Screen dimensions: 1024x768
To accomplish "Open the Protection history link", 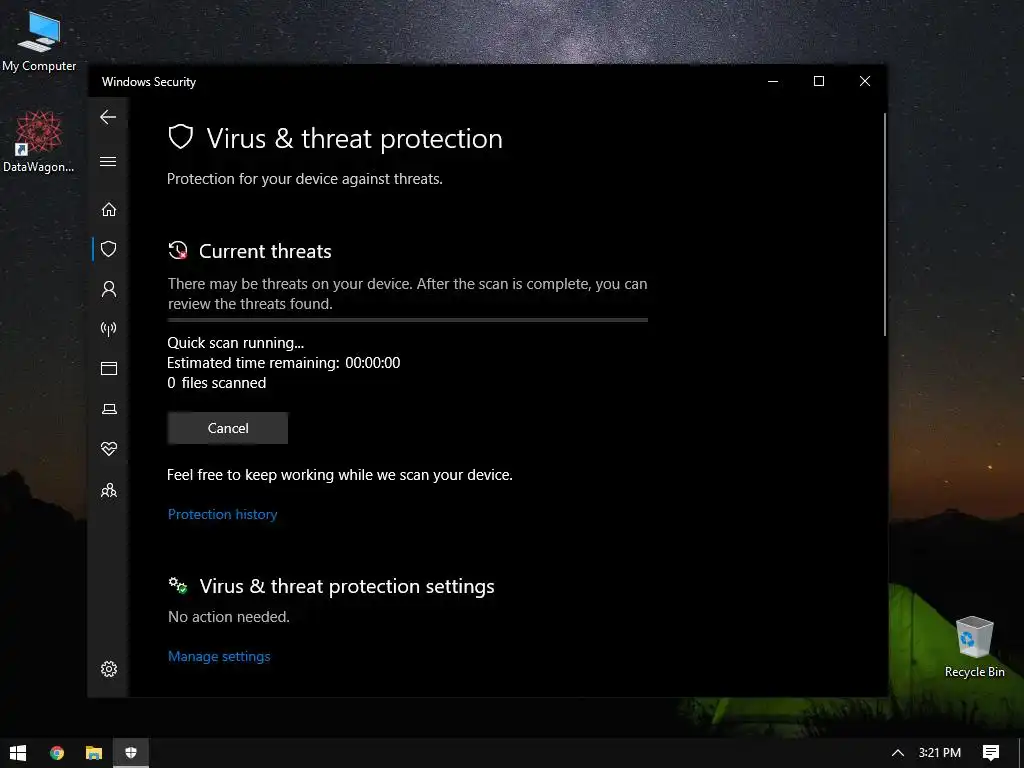I will 223,514.
